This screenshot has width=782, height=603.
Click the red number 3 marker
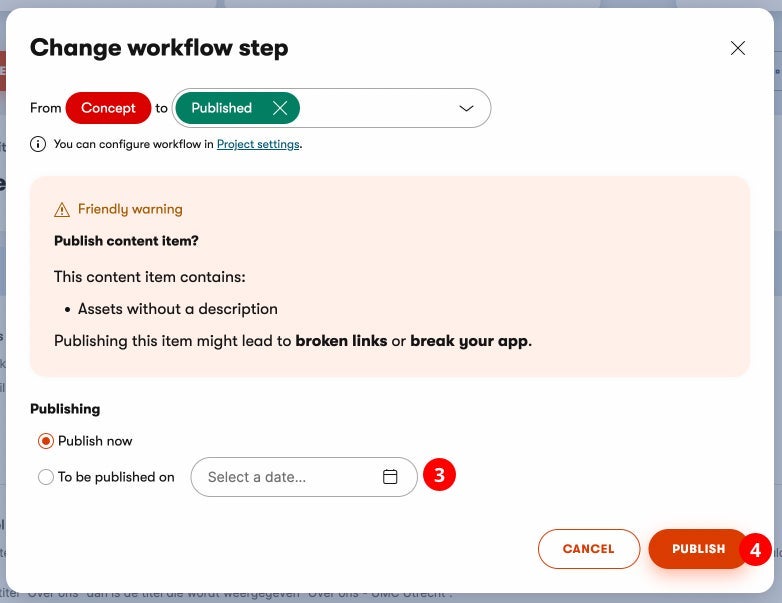(x=439, y=475)
